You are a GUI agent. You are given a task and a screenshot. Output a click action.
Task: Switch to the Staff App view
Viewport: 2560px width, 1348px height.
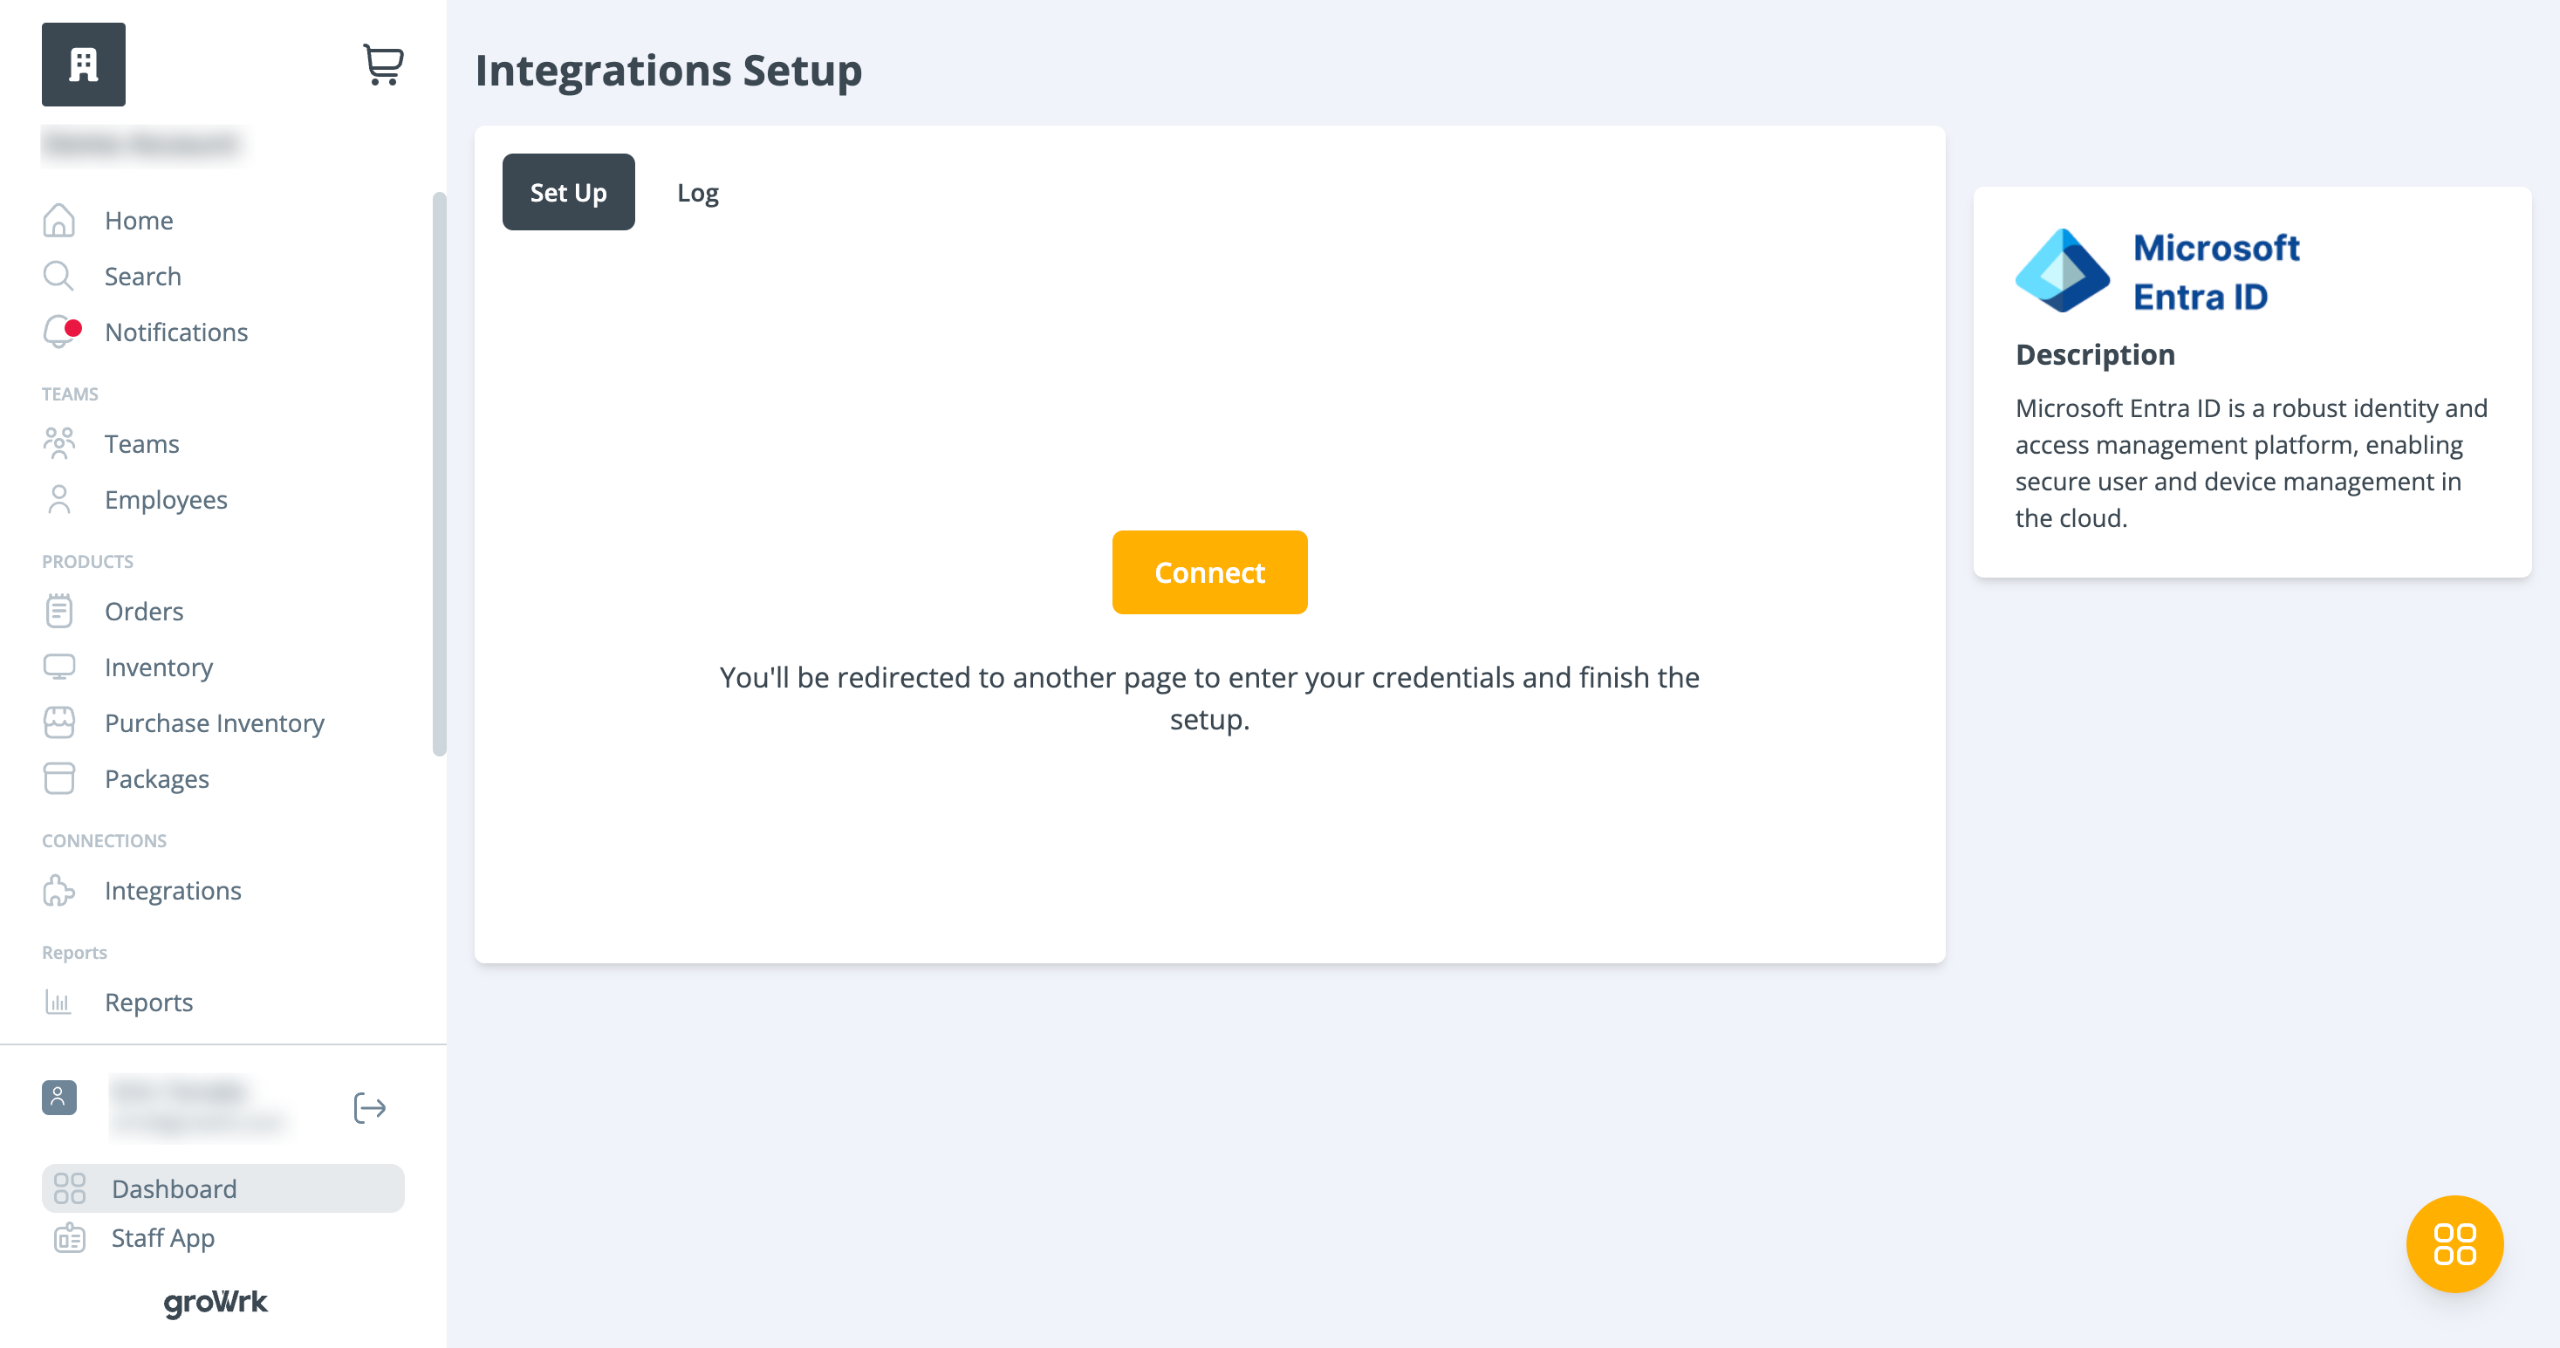163,1238
